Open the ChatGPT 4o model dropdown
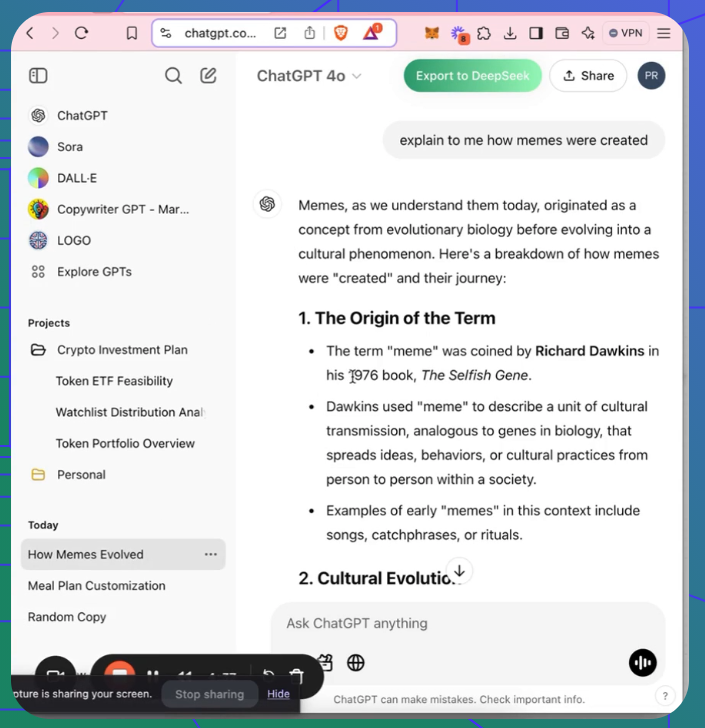This screenshot has width=705, height=728. coord(309,76)
